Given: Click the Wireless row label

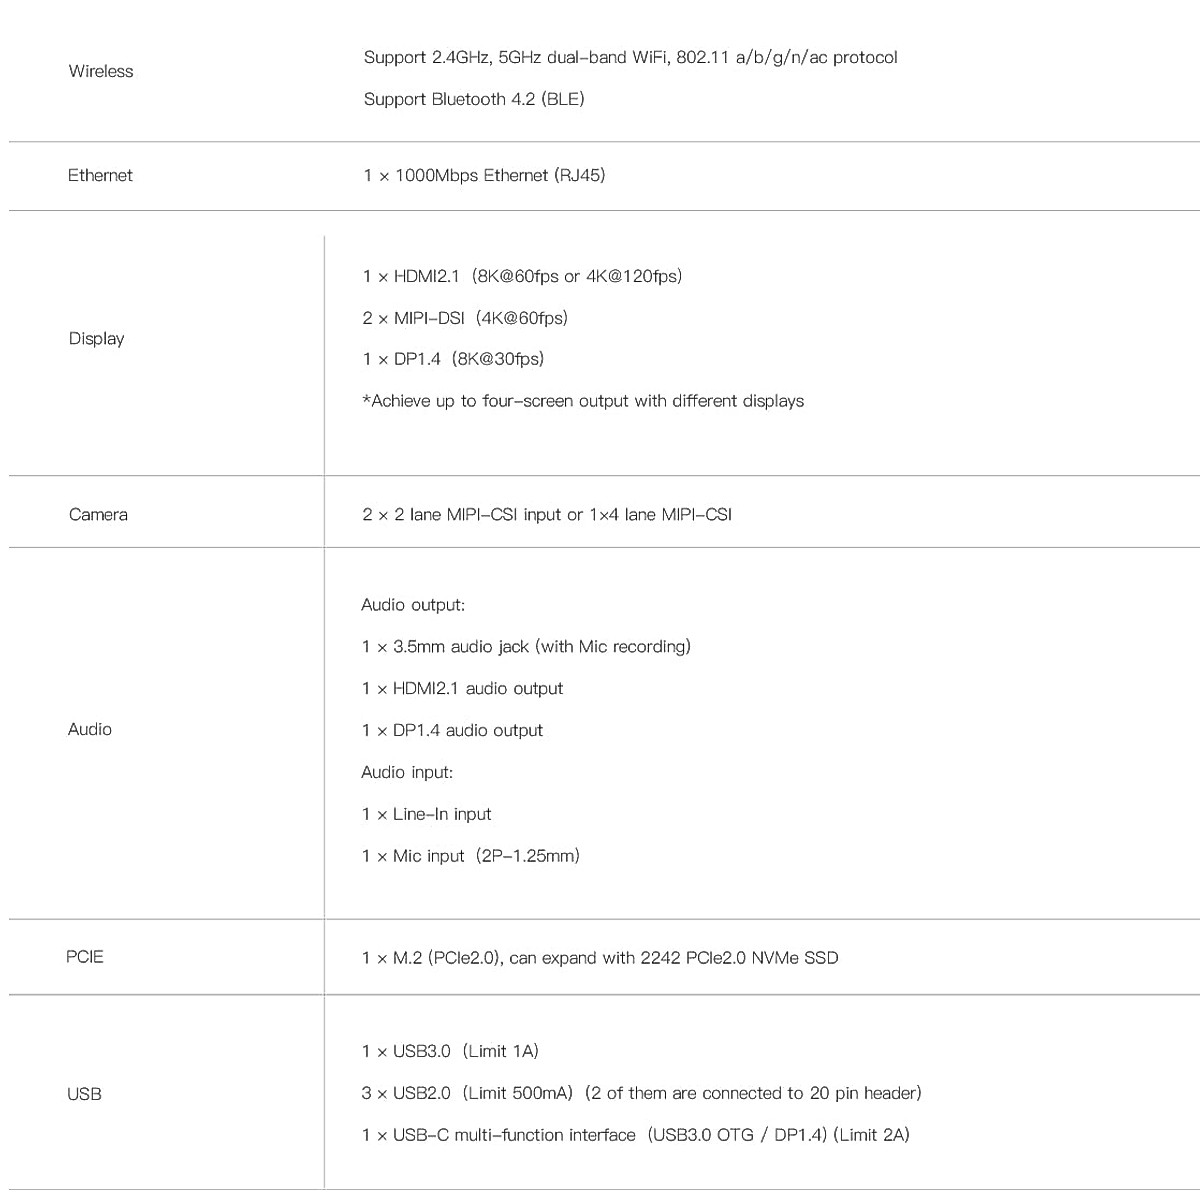Looking at the screenshot, I should [100, 71].
